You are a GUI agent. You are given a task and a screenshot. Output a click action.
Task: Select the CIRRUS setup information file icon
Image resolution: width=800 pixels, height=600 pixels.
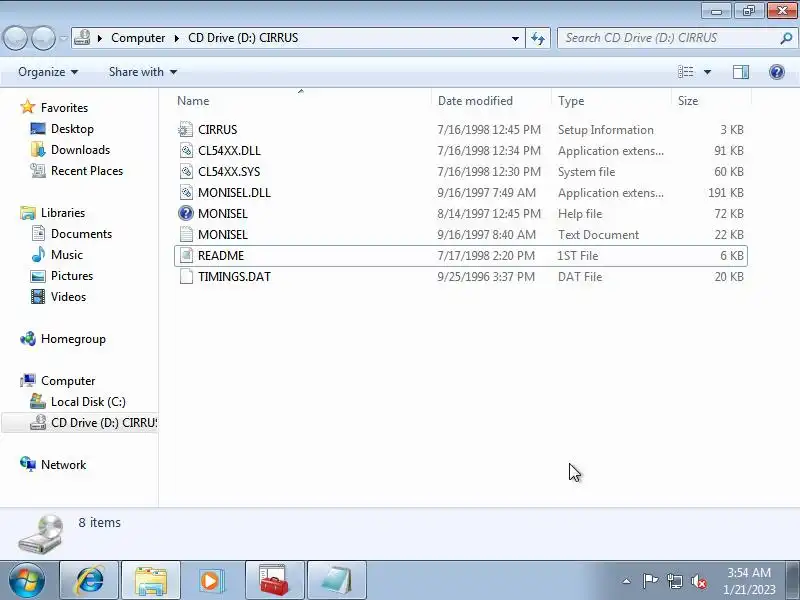(x=186, y=130)
